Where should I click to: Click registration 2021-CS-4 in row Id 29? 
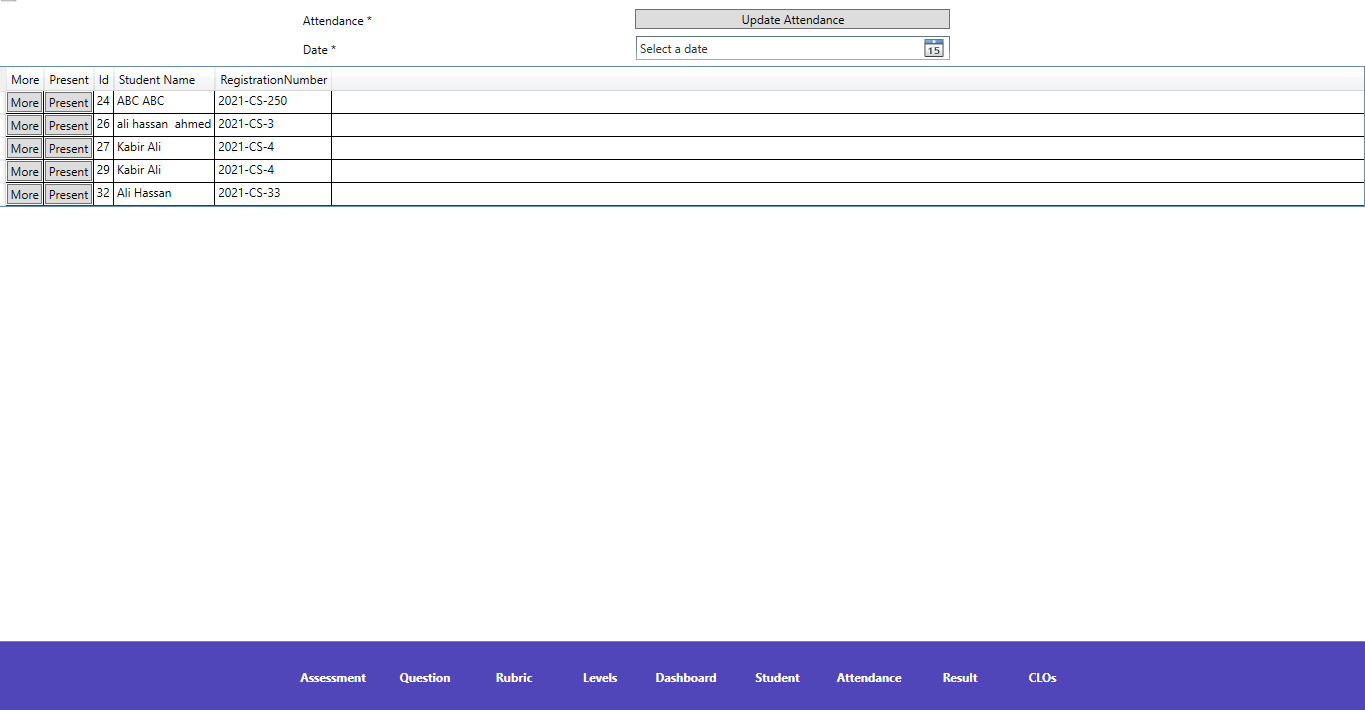(x=273, y=171)
